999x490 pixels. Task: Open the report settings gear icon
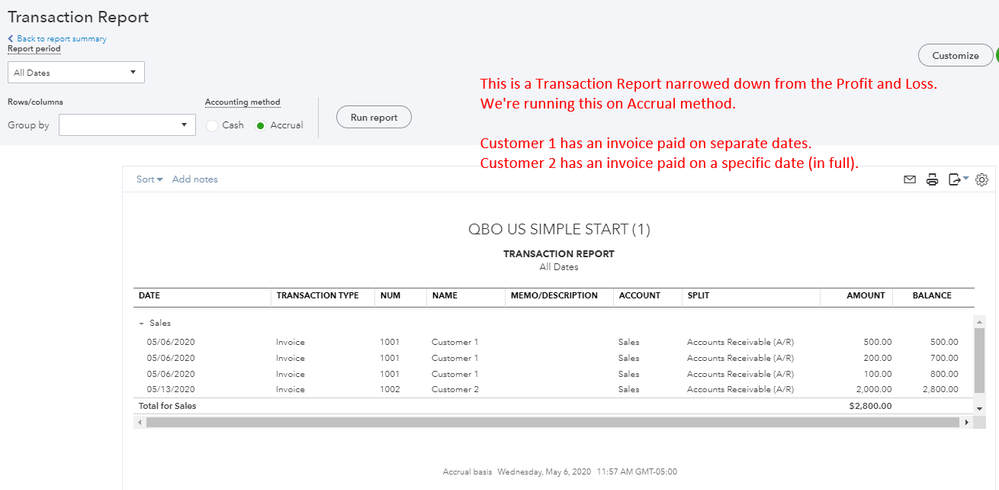(982, 180)
